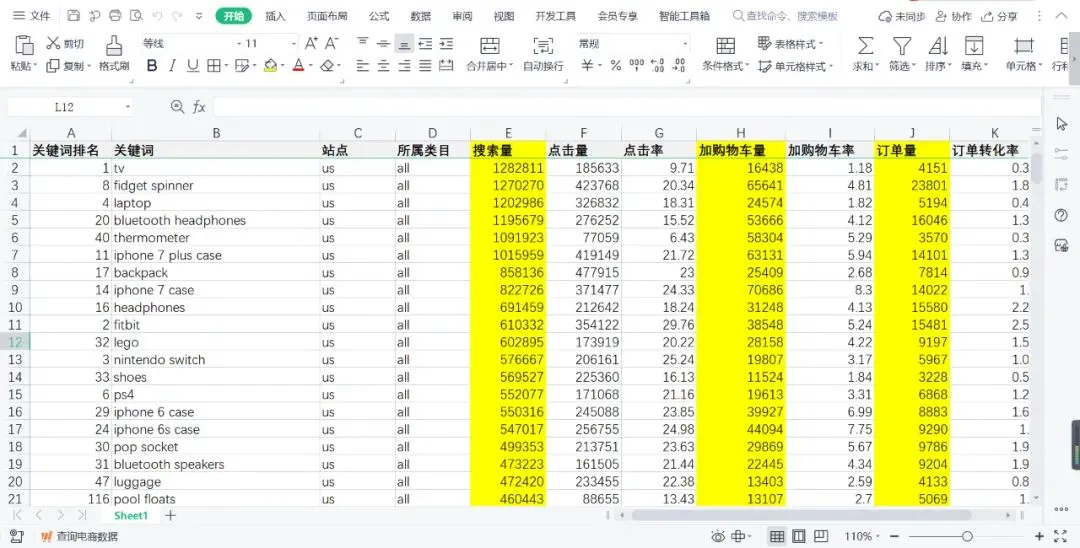Screen dimensions: 1080x548
Task: Click the fx insert function icon
Action: [x=199, y=107]
